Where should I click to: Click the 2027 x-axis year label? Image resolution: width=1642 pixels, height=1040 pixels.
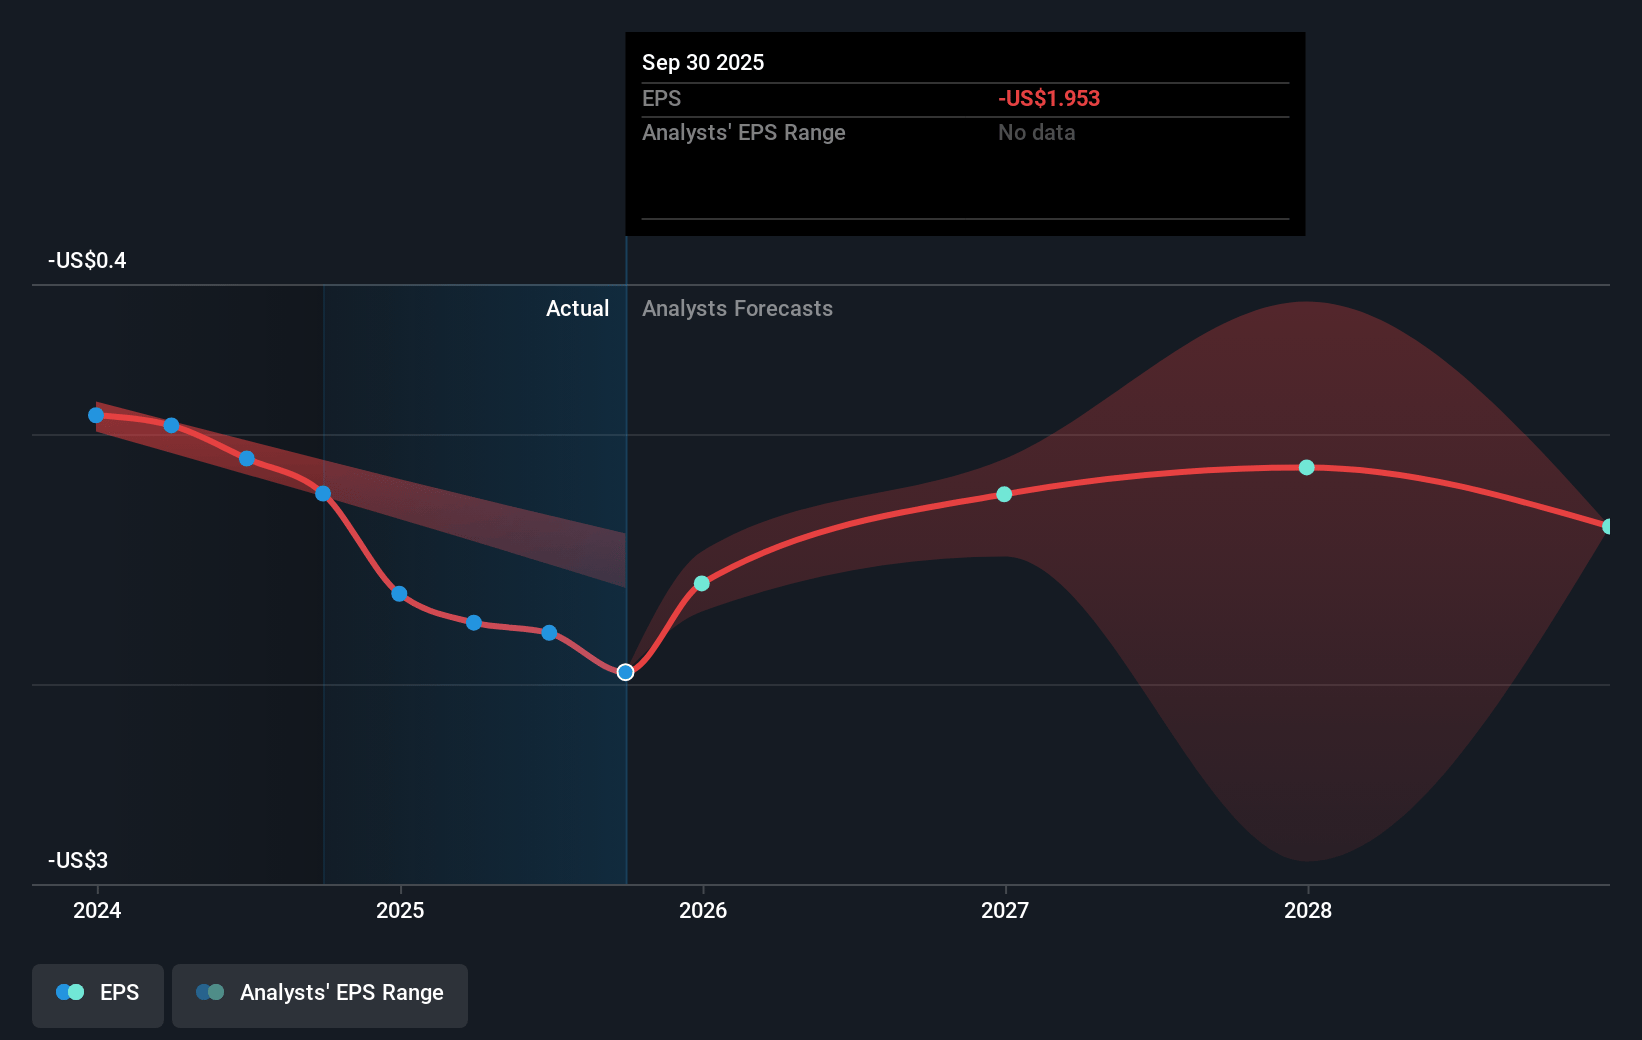tap(1005, 910)
